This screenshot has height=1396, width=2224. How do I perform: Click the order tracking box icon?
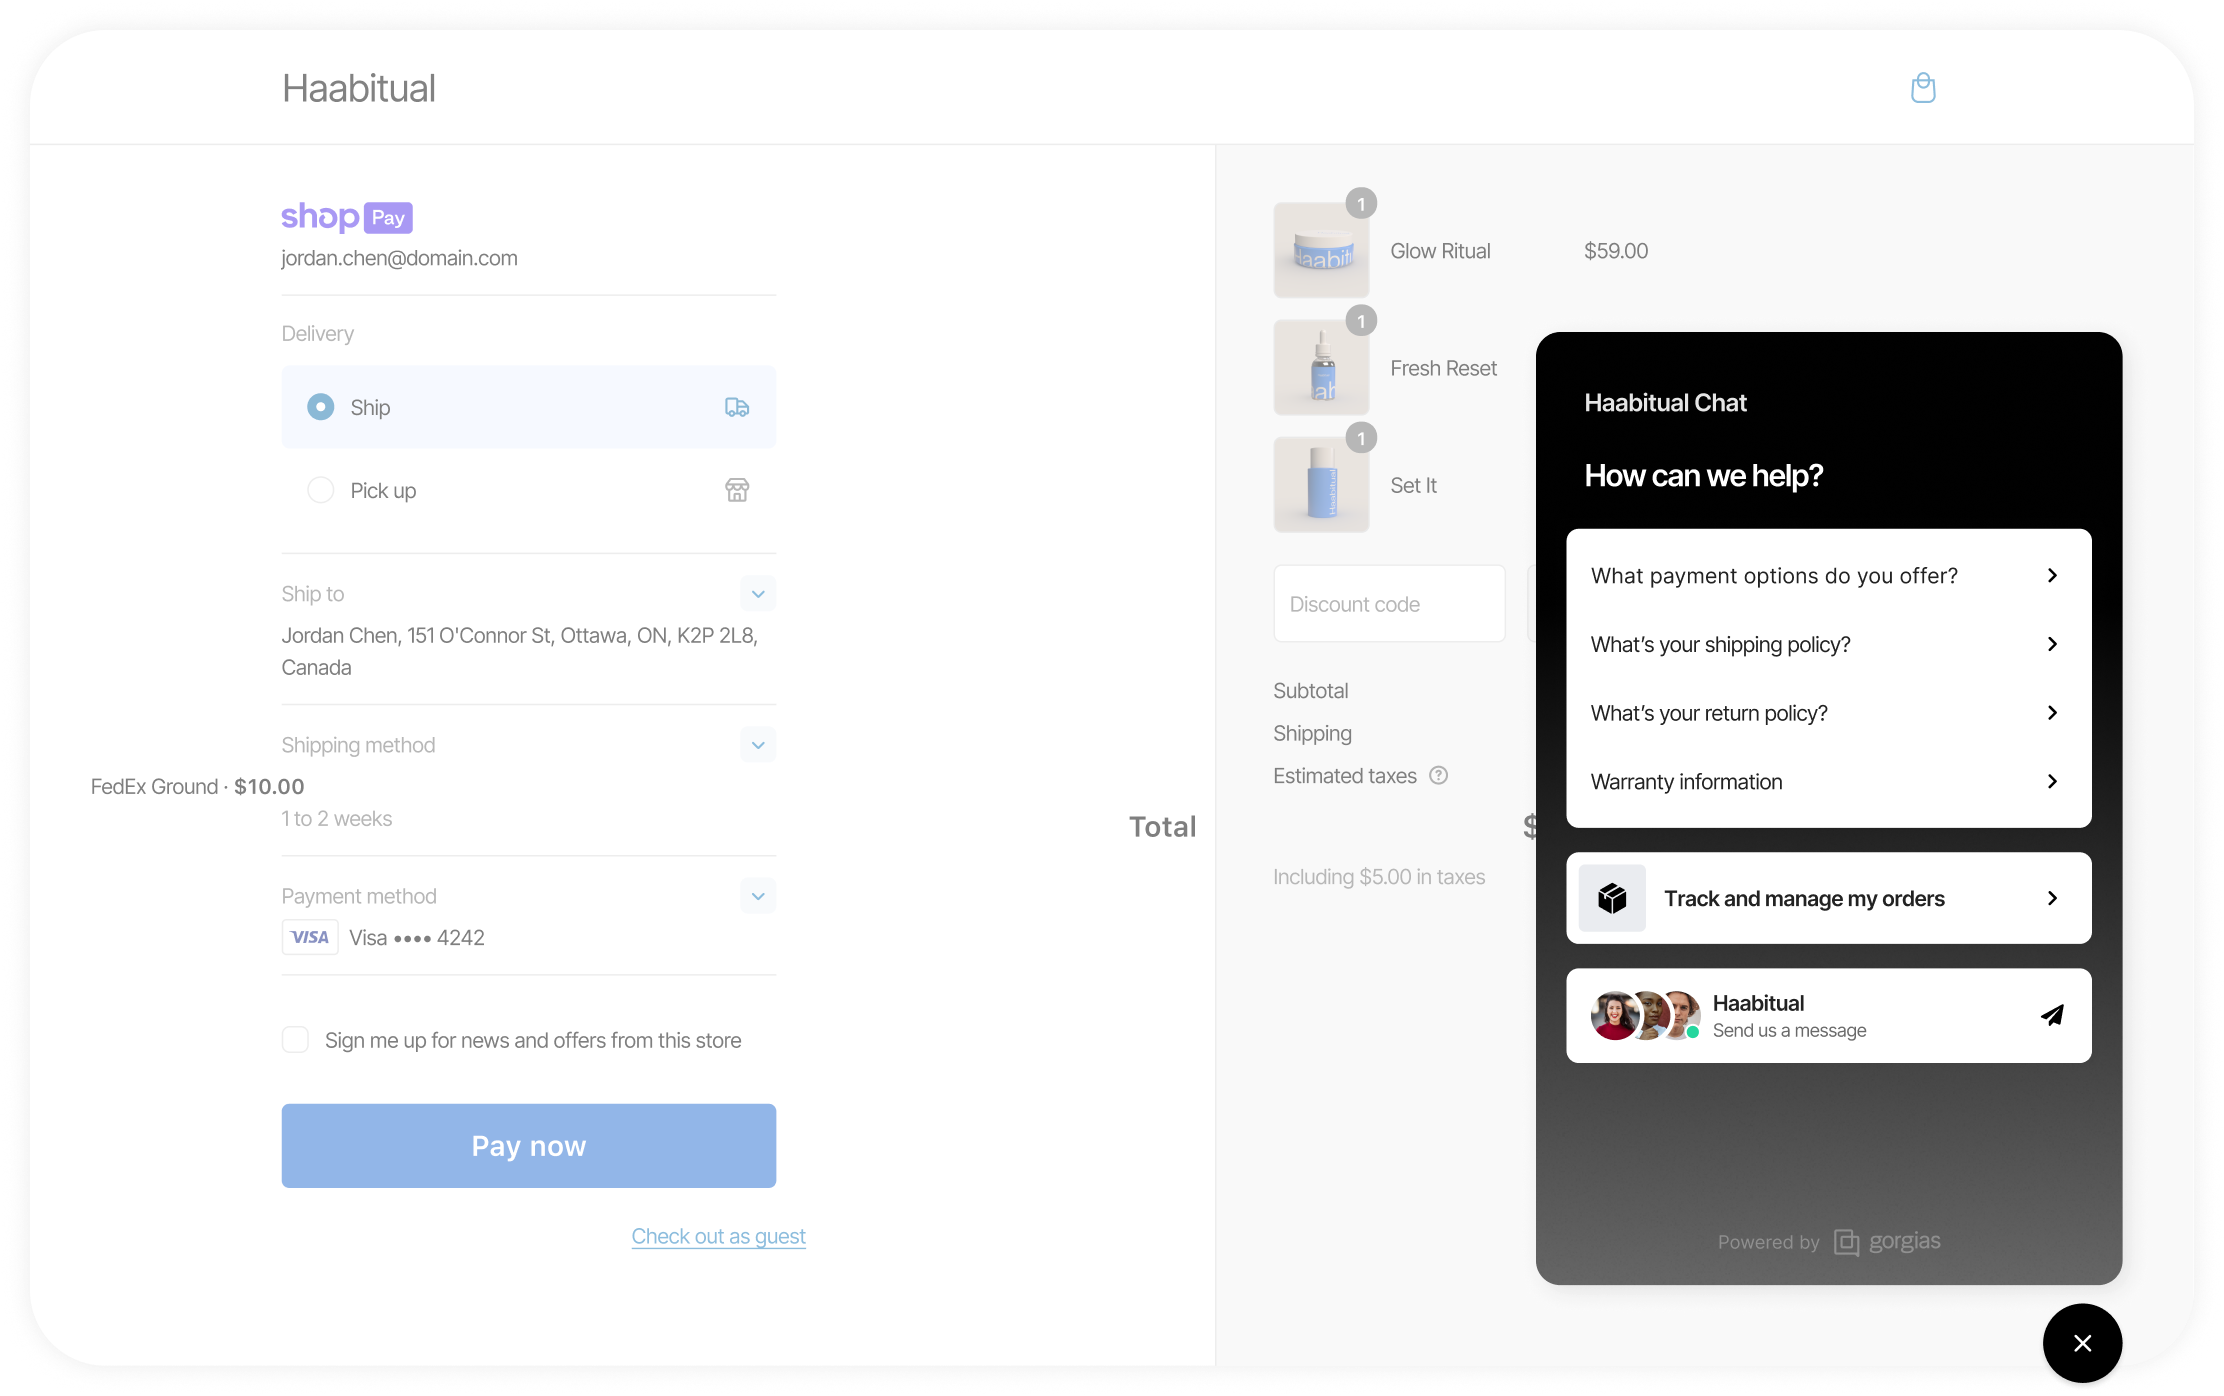tap(1613, 897)
